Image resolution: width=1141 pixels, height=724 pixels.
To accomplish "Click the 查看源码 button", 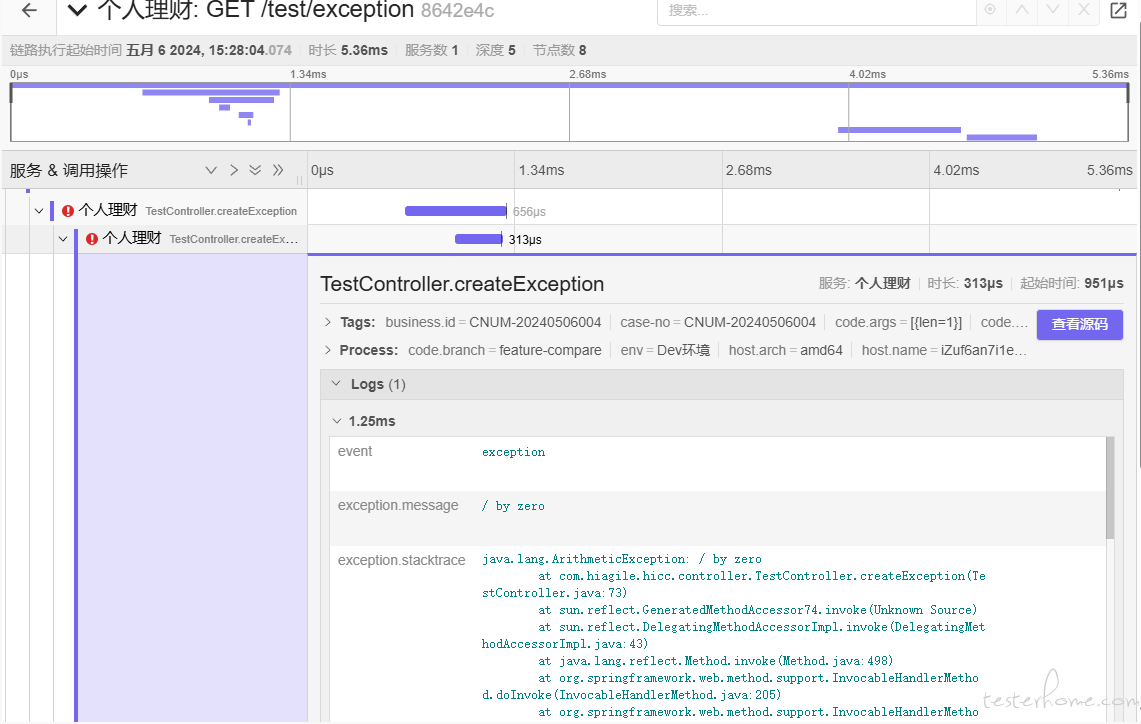I will tap(1080, 325).
